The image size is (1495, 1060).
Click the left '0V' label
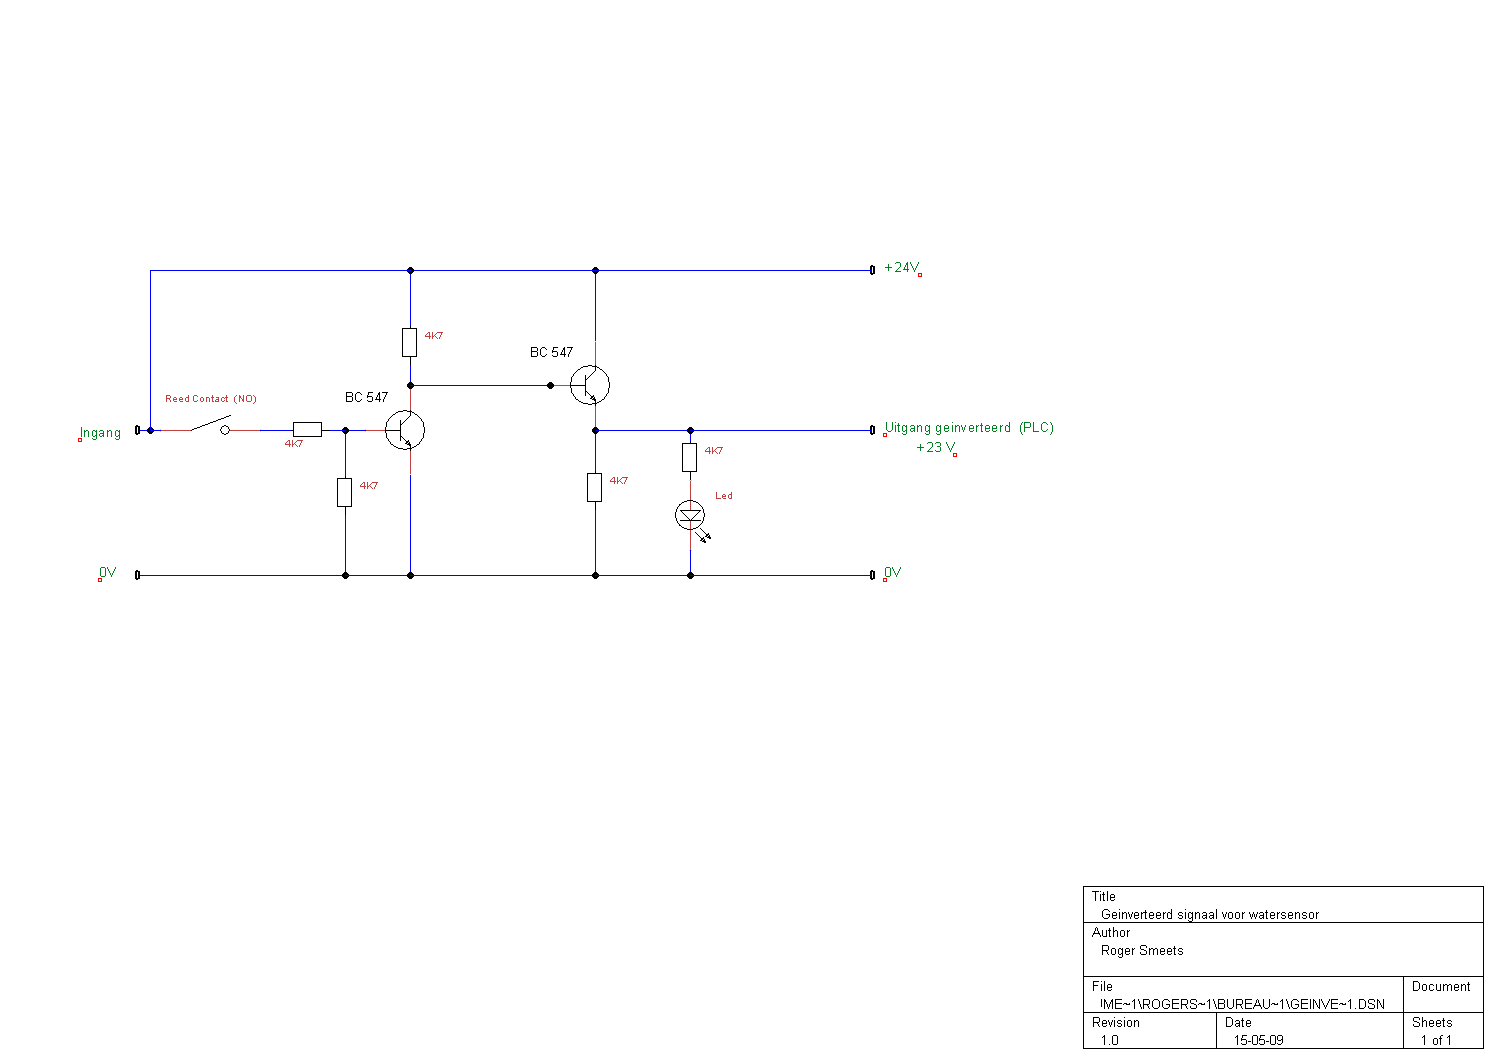(x=107, y=573)
